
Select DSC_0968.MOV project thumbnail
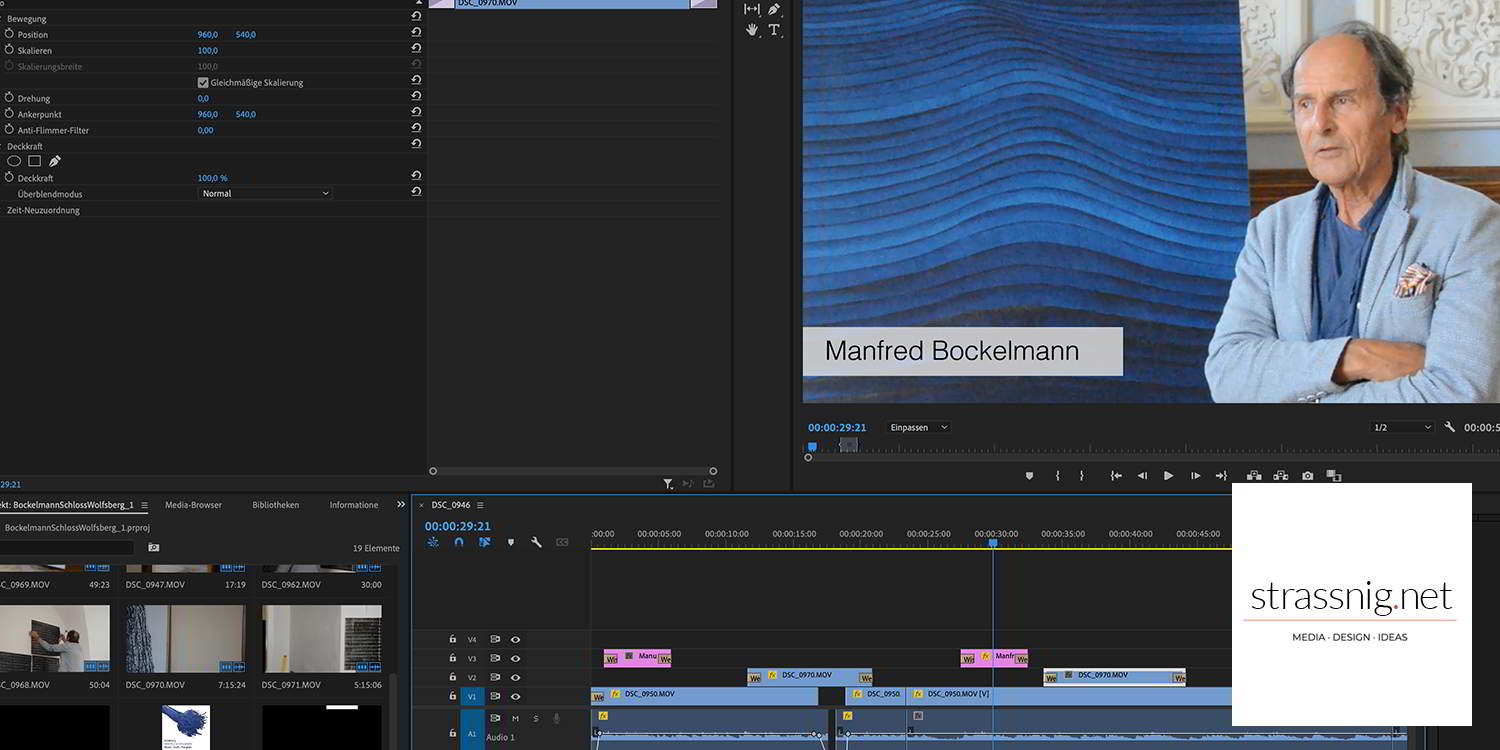point(55,638)
